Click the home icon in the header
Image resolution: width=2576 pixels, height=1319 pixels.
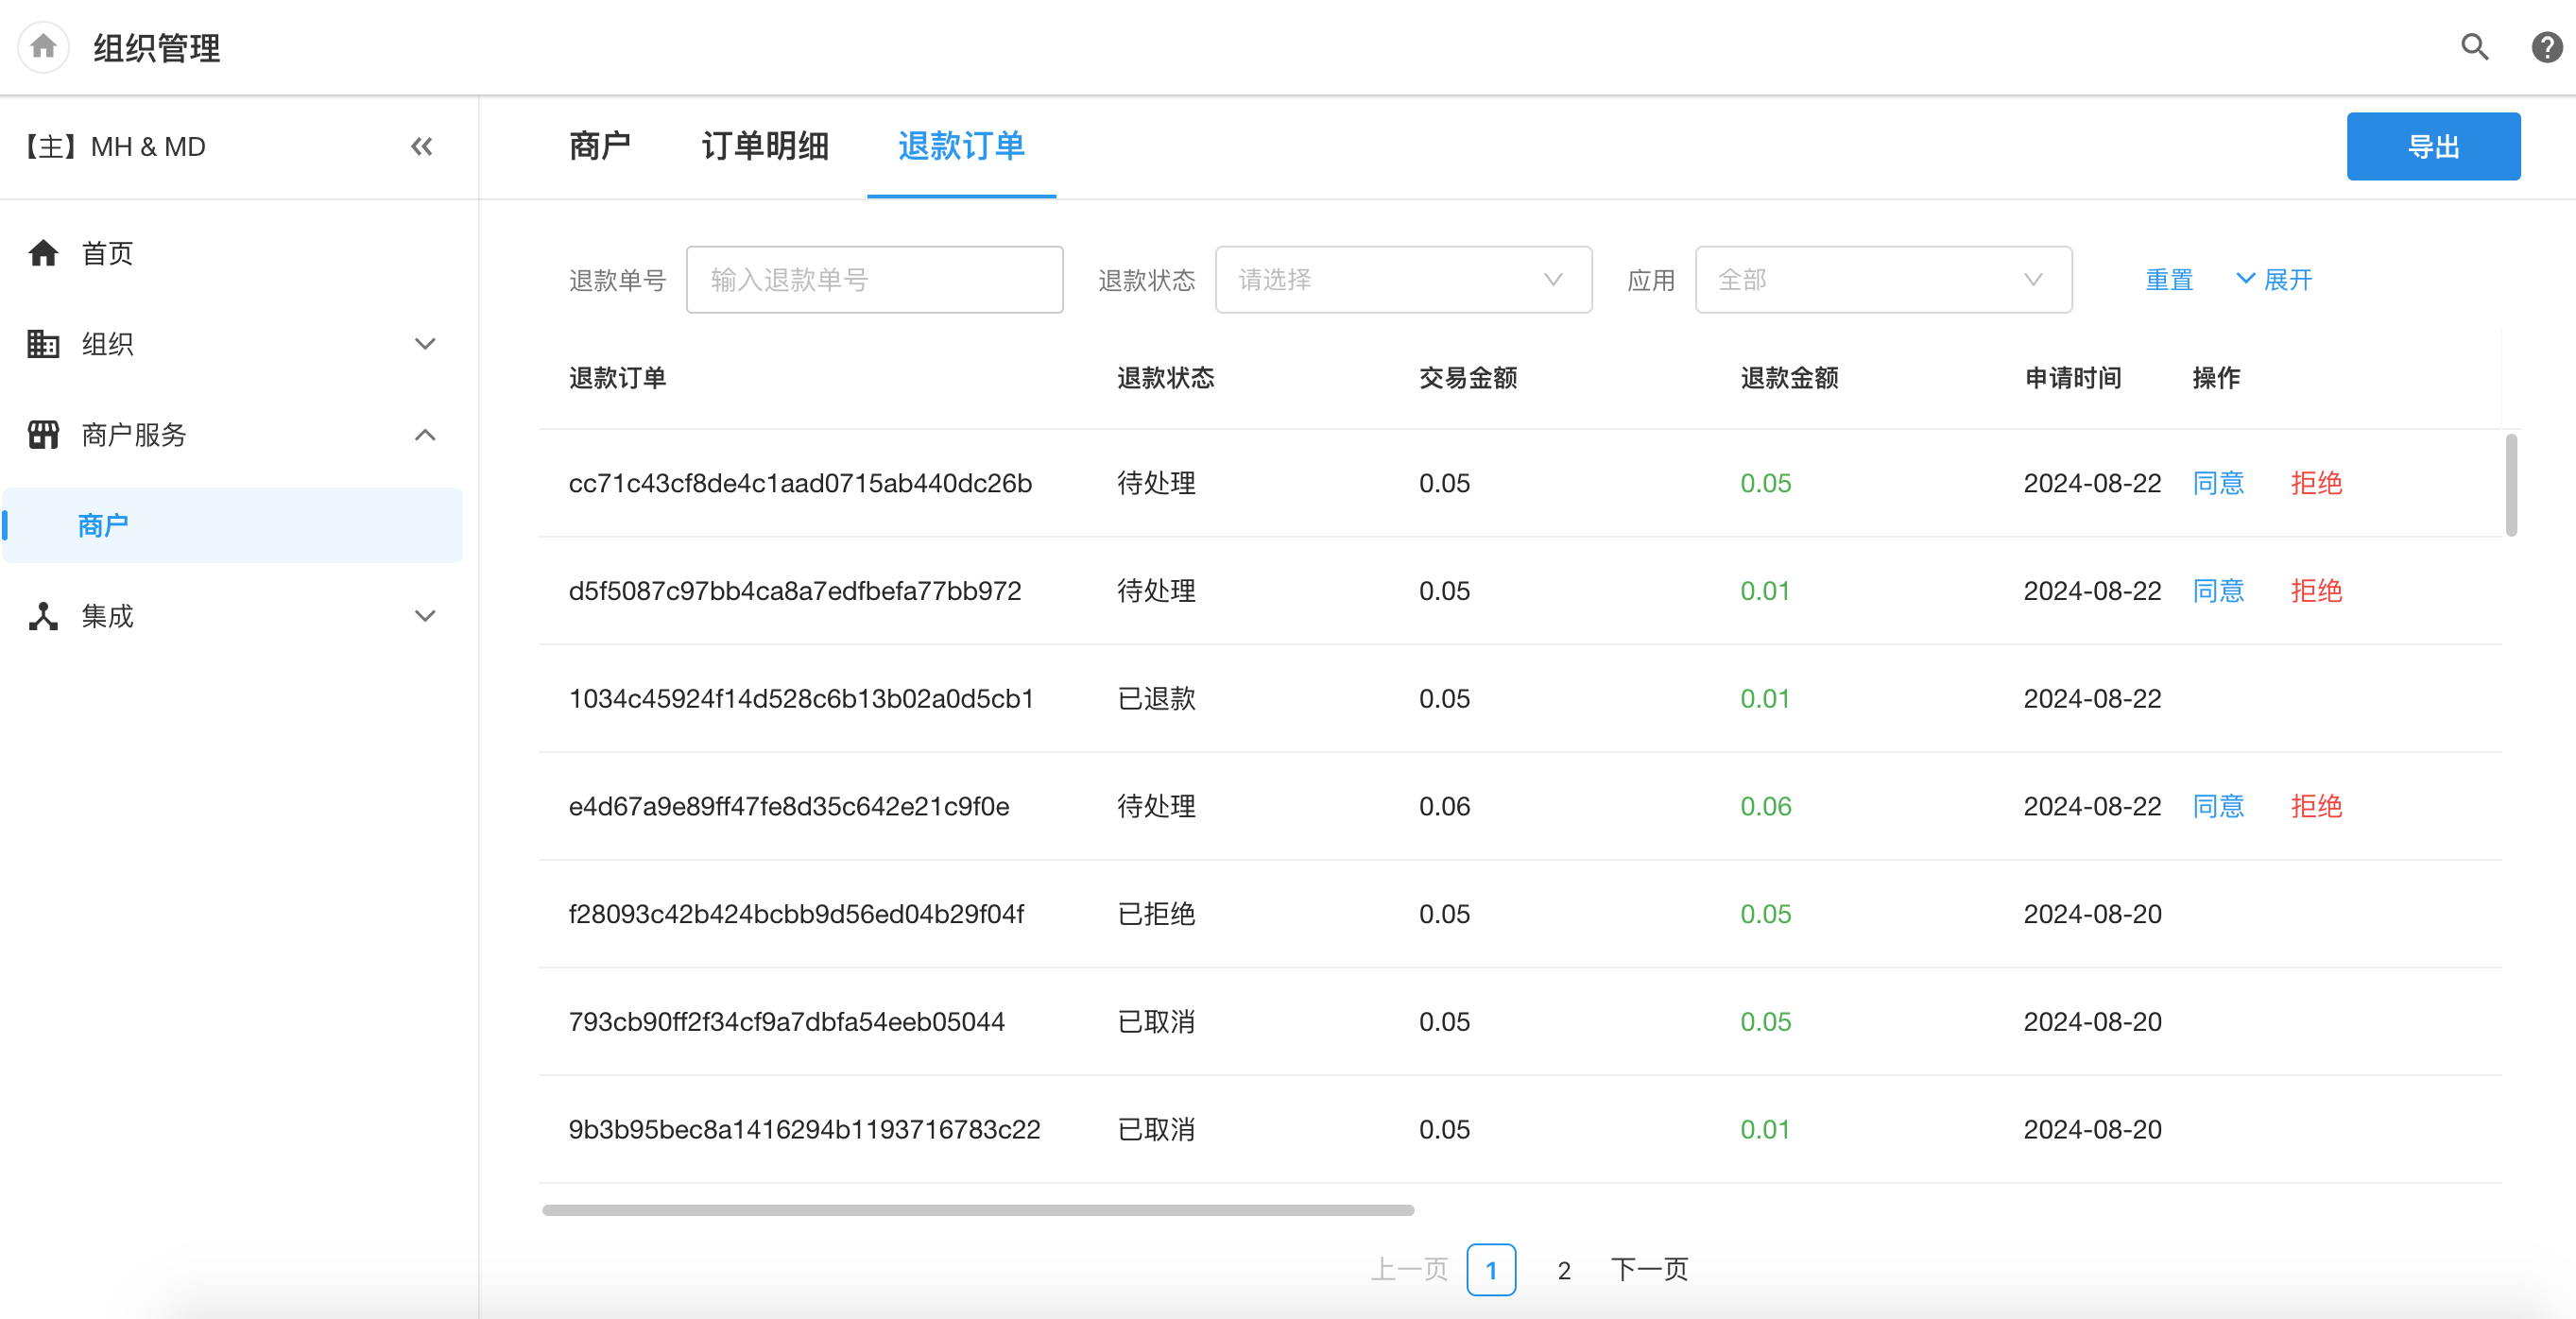pos(43,47)
